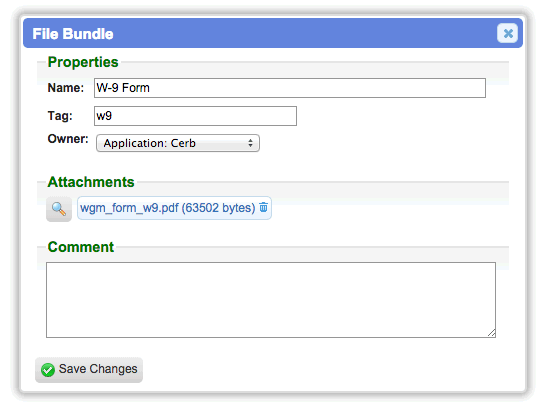
Task: Save Changes to the file bundle
Action: coord(89,370)
